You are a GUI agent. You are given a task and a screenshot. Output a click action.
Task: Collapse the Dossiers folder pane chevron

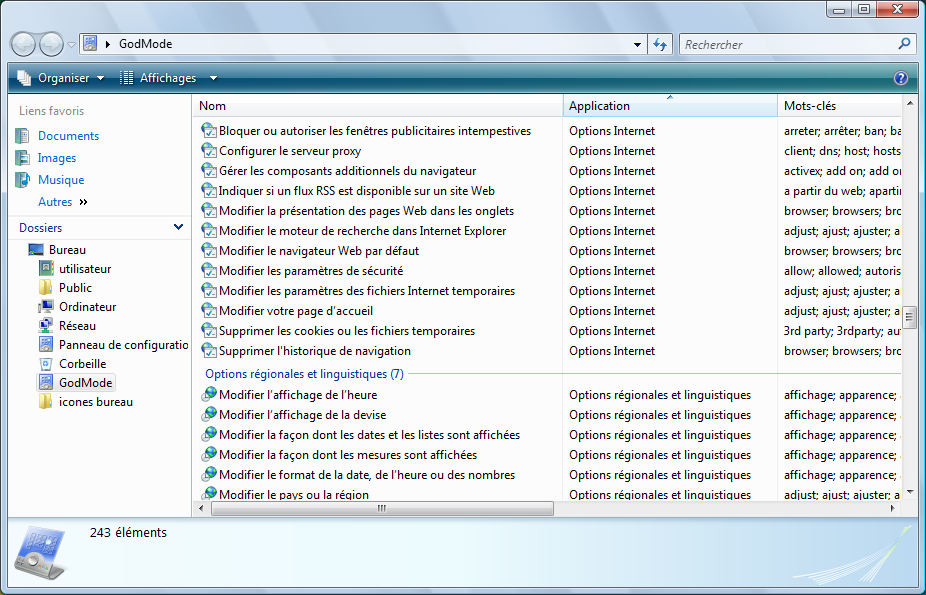(178, 228)
